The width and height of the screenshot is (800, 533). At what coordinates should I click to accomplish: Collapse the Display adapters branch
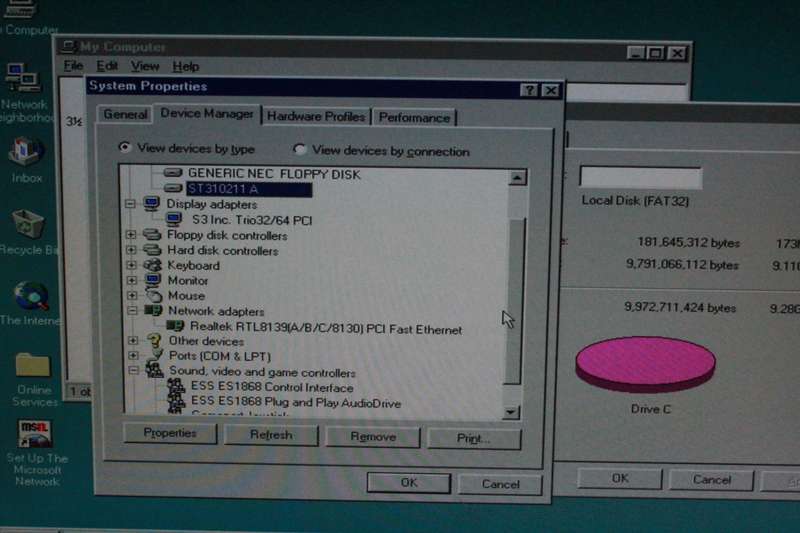[x=131, y=204]
